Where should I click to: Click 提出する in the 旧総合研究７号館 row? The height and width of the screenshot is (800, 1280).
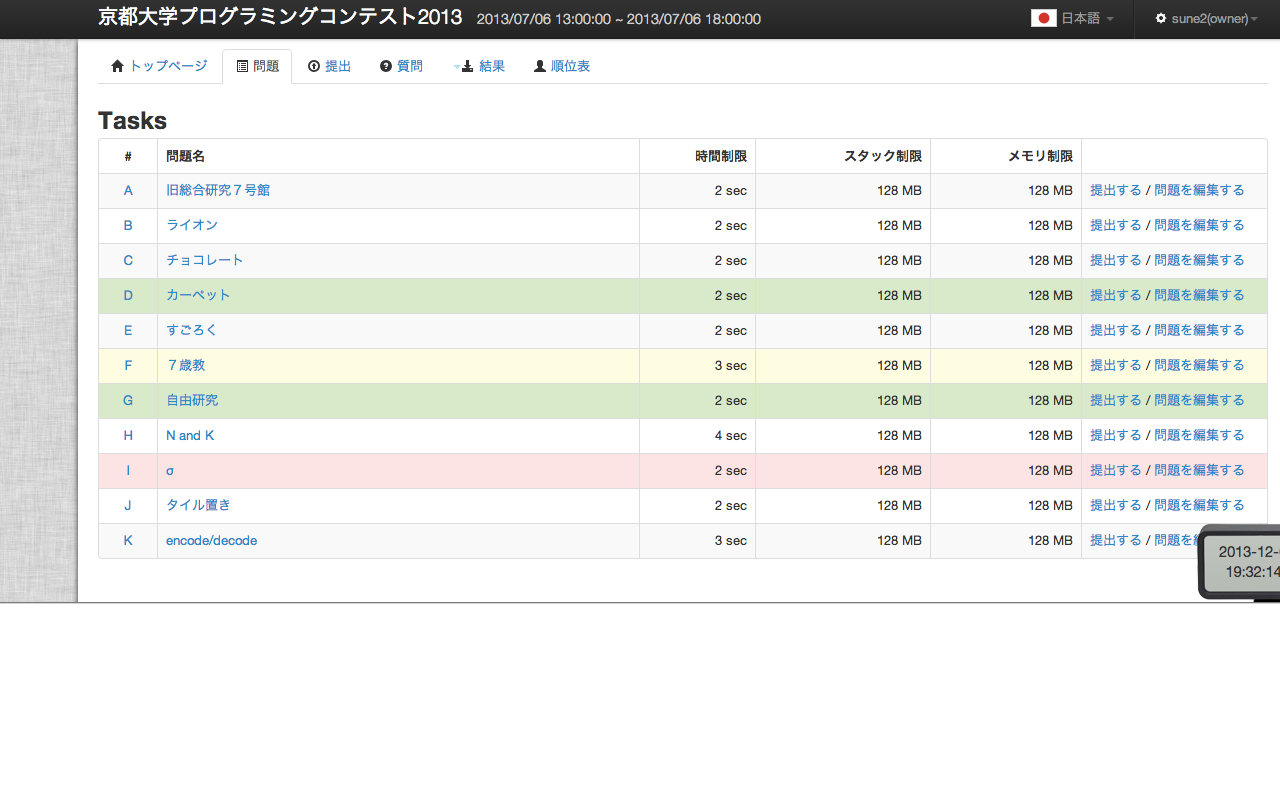(x=1116, y=190)
